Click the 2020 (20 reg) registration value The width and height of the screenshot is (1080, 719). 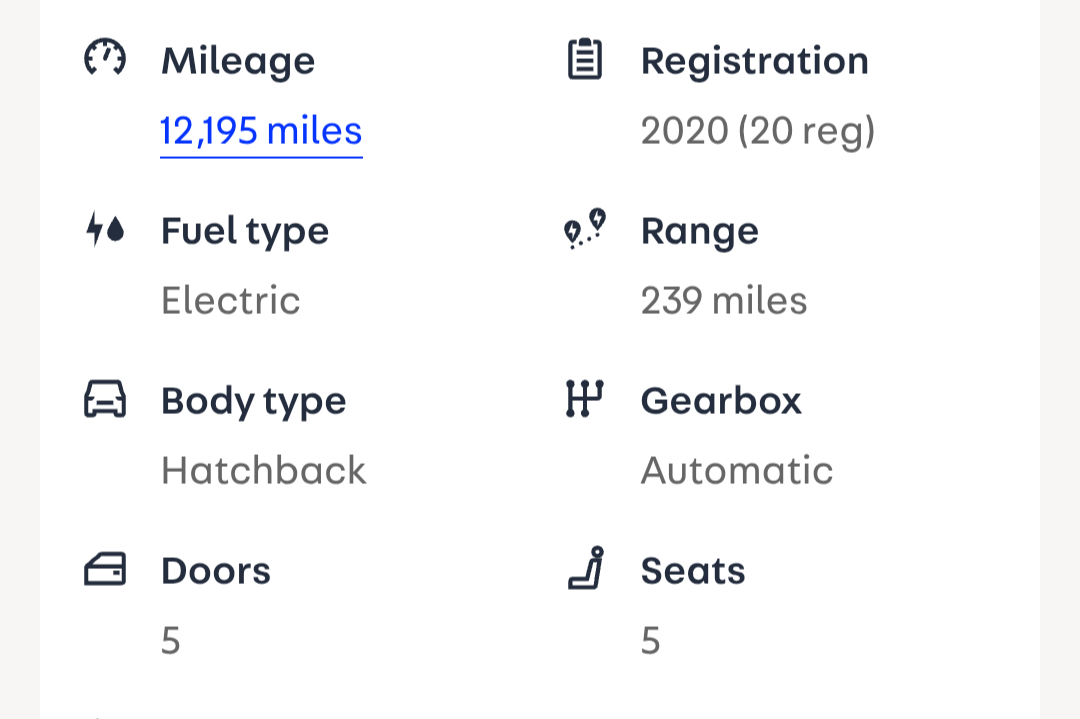tap(758, 131)
